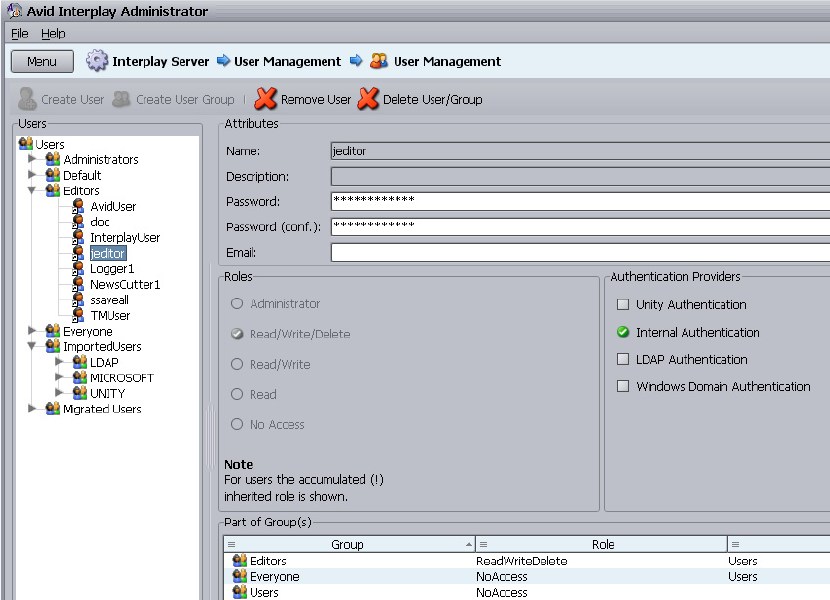
Task: Click the Password input field
Action: 580,201
